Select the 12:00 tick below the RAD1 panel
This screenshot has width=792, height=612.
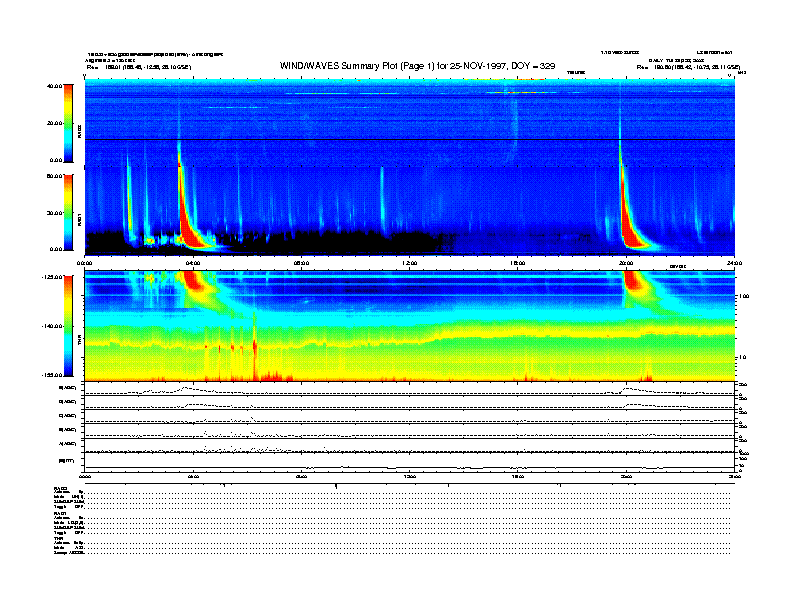[x=410, y=263]
